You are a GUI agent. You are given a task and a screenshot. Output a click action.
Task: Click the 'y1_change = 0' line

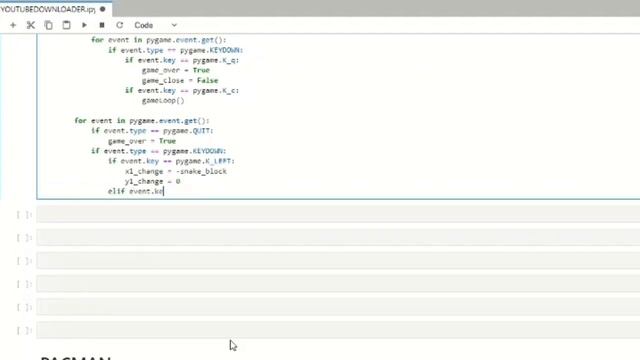(153, 181)
